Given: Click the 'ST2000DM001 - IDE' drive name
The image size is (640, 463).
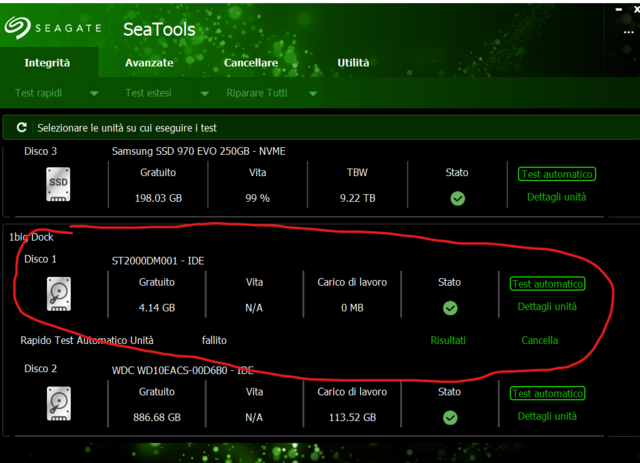Looking at the screenshot, I should coord(158,260).
